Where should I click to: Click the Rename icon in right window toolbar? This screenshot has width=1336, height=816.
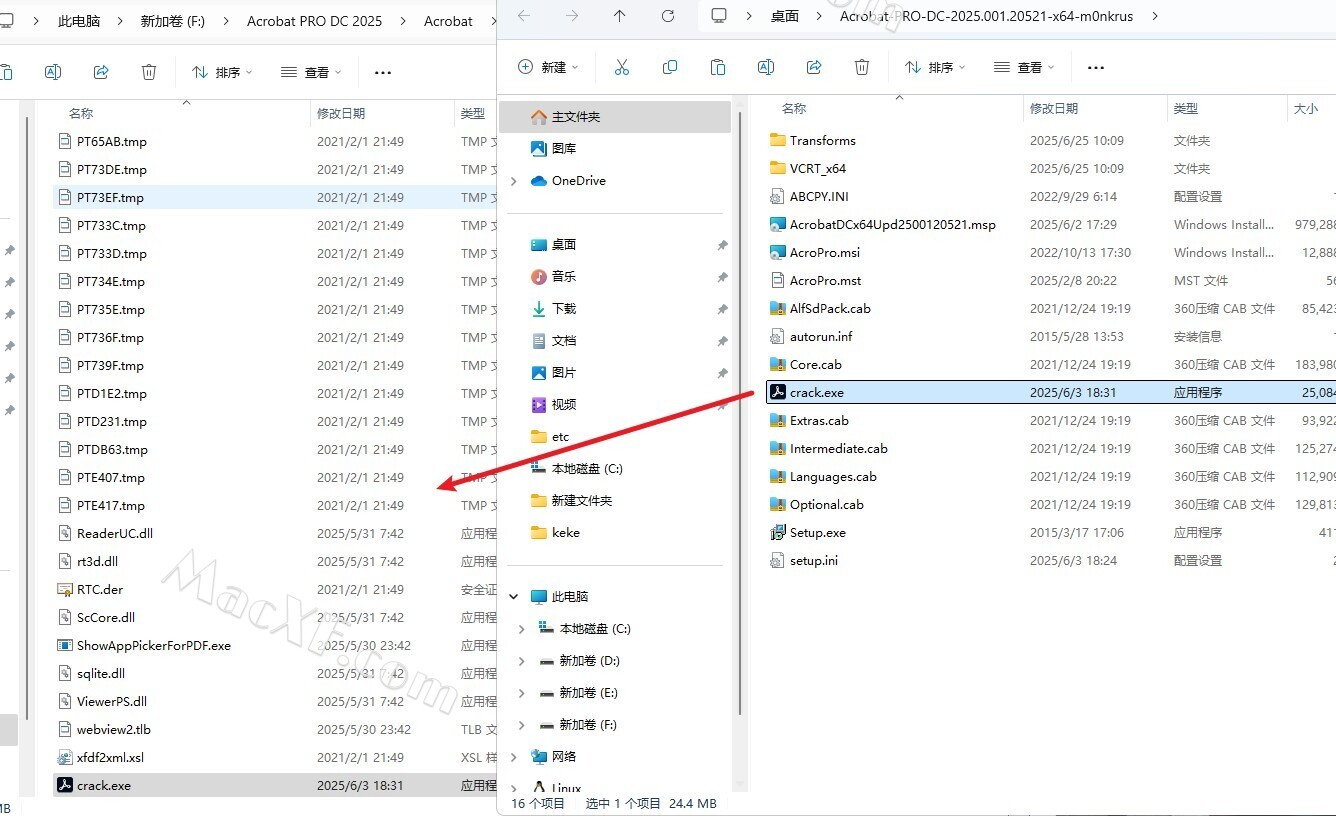pyautogui.click(x=766, y=67)
